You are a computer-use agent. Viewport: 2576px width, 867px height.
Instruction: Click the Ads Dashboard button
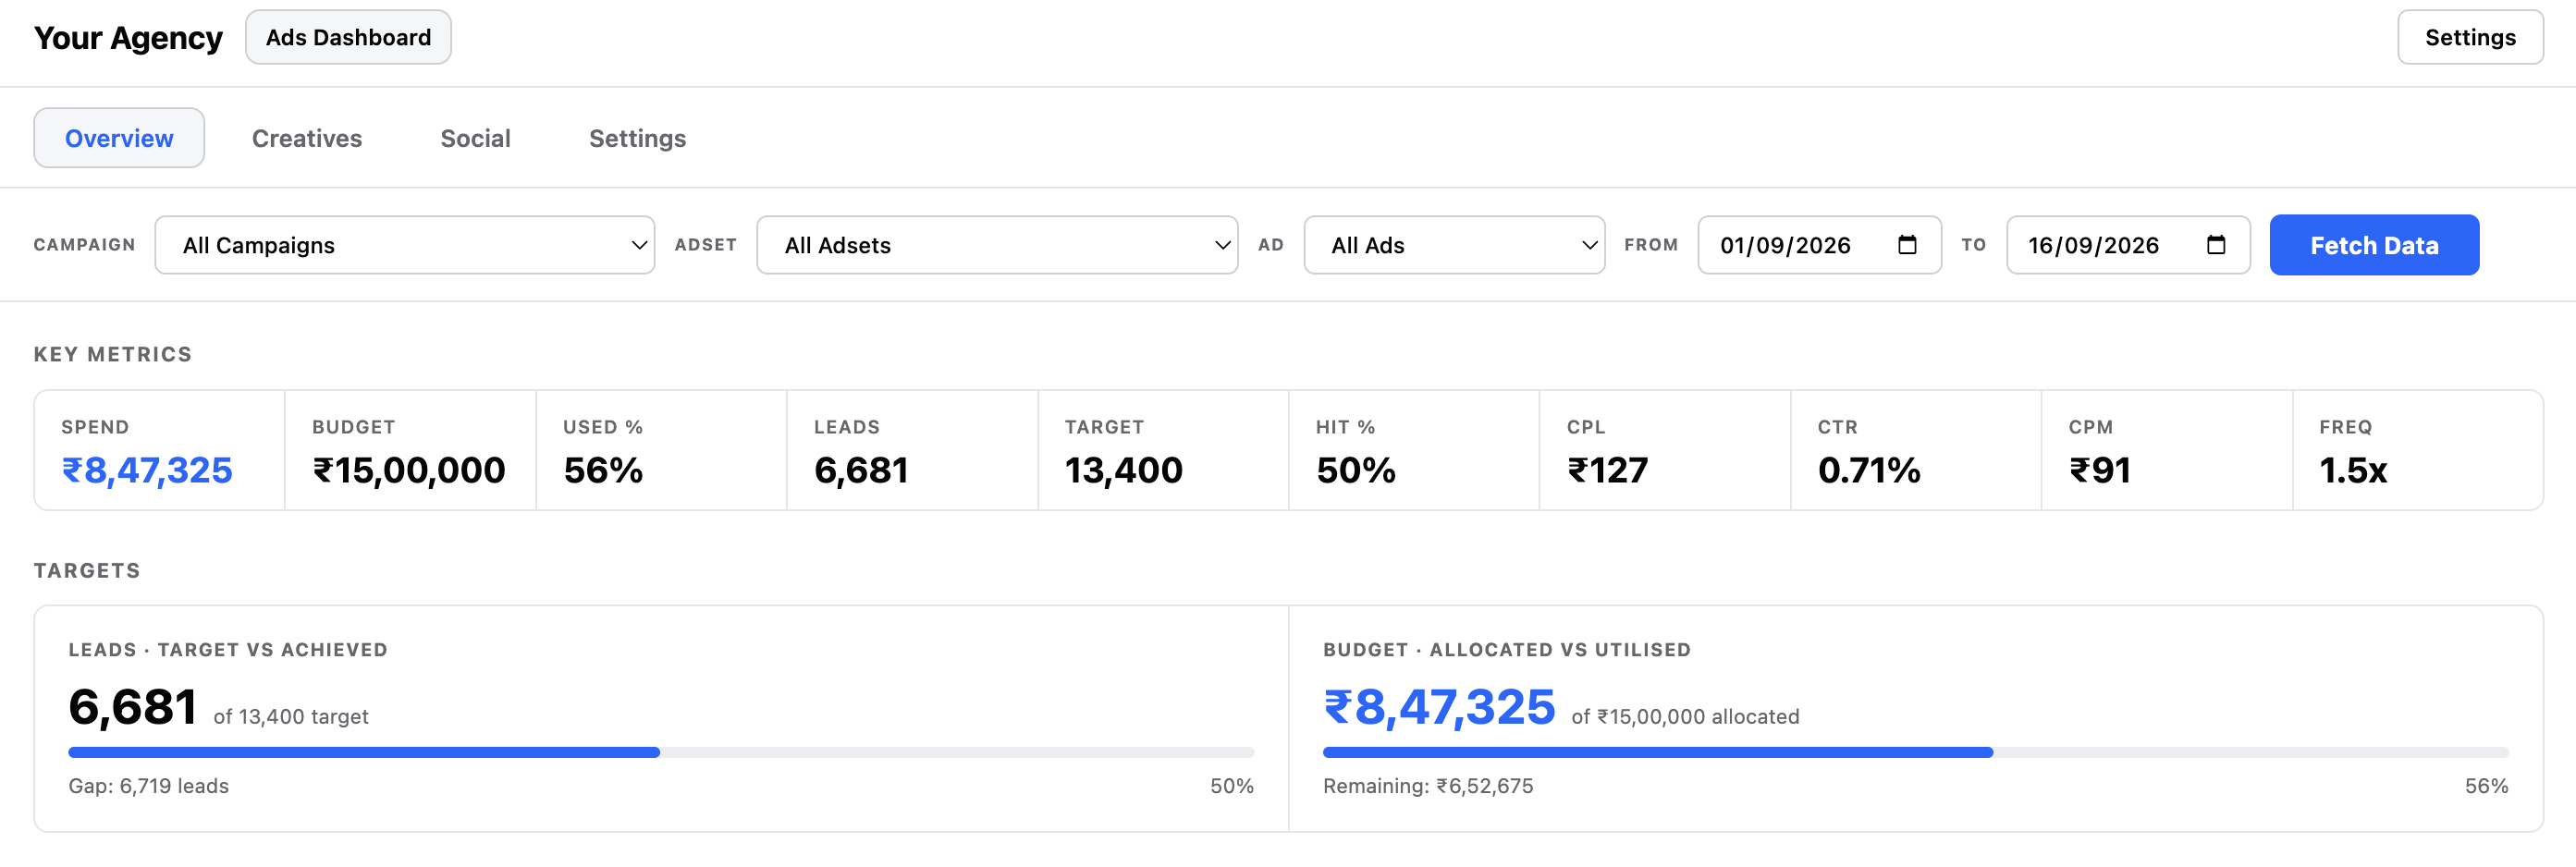[348, 37]
